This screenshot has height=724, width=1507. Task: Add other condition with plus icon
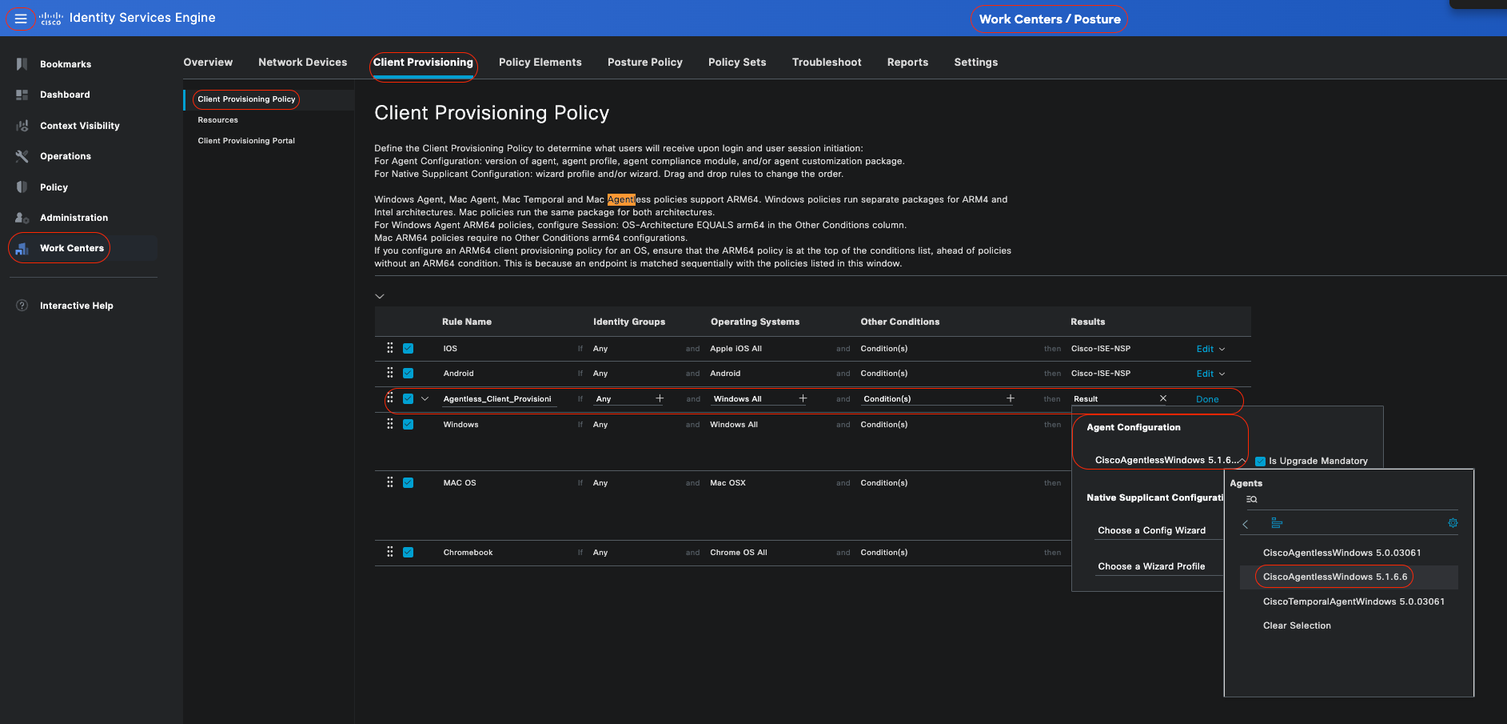pyautogui.click(x=1010, y=398)
